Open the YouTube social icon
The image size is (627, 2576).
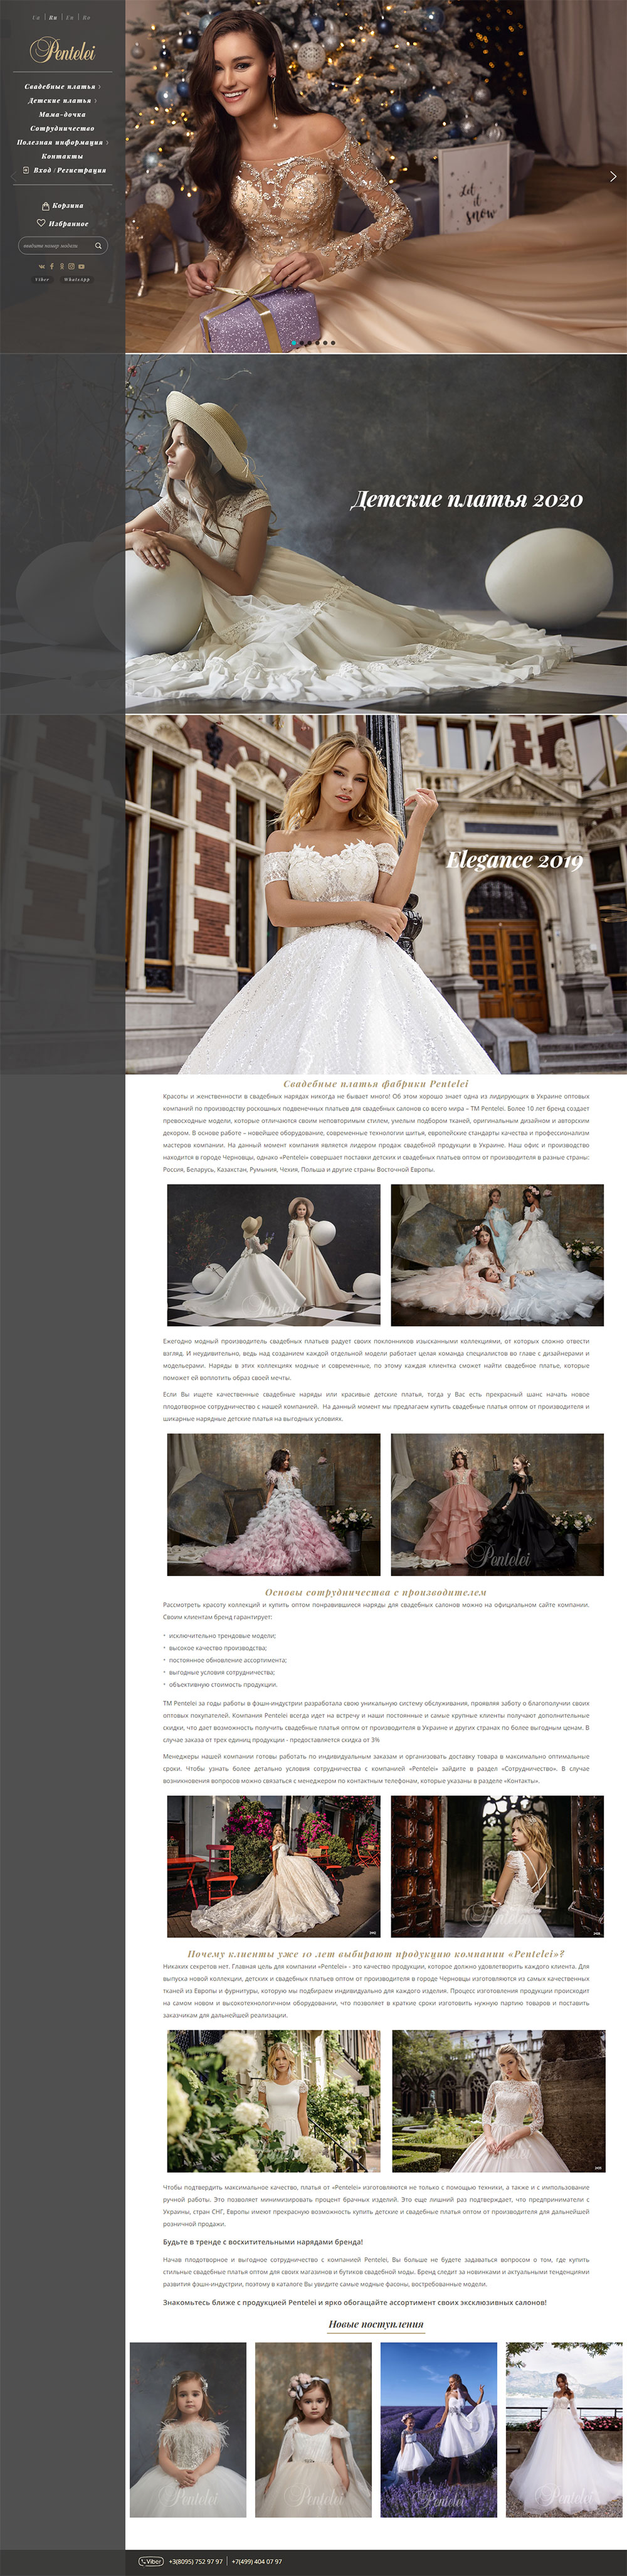coord(82,267)
